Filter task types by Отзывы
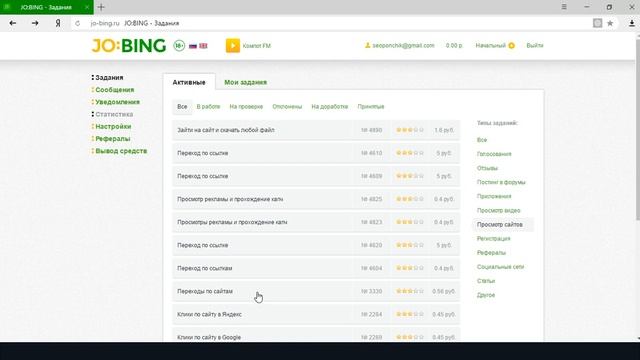This screenshot has height=360, width=640. (x=487, y=168)
